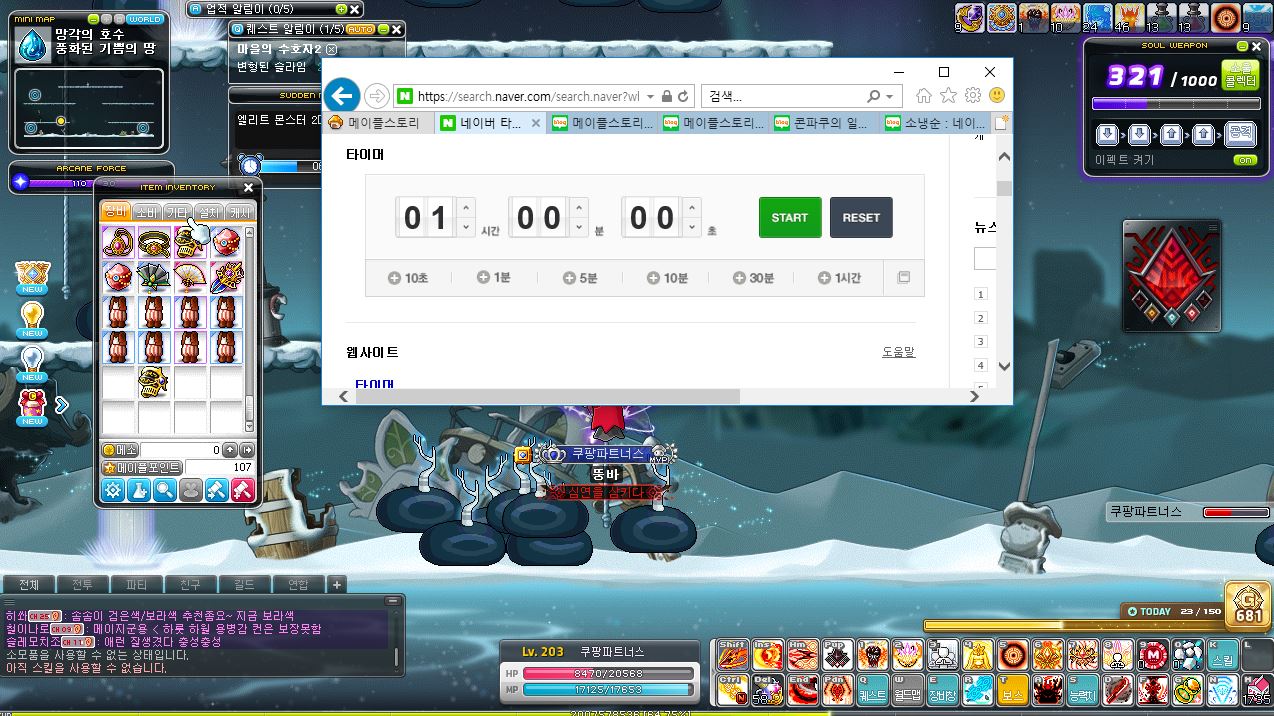Increase timer hours with up arrow
Image resolution: width=1274 pixels, height=716 pixels.
466,207
